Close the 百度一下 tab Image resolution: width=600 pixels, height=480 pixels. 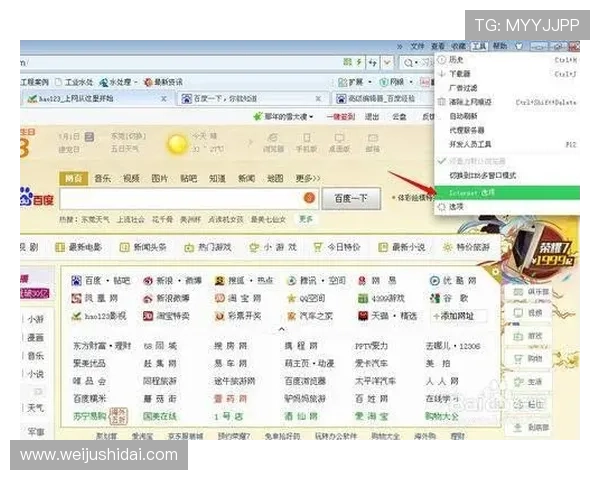pos(318,99)
